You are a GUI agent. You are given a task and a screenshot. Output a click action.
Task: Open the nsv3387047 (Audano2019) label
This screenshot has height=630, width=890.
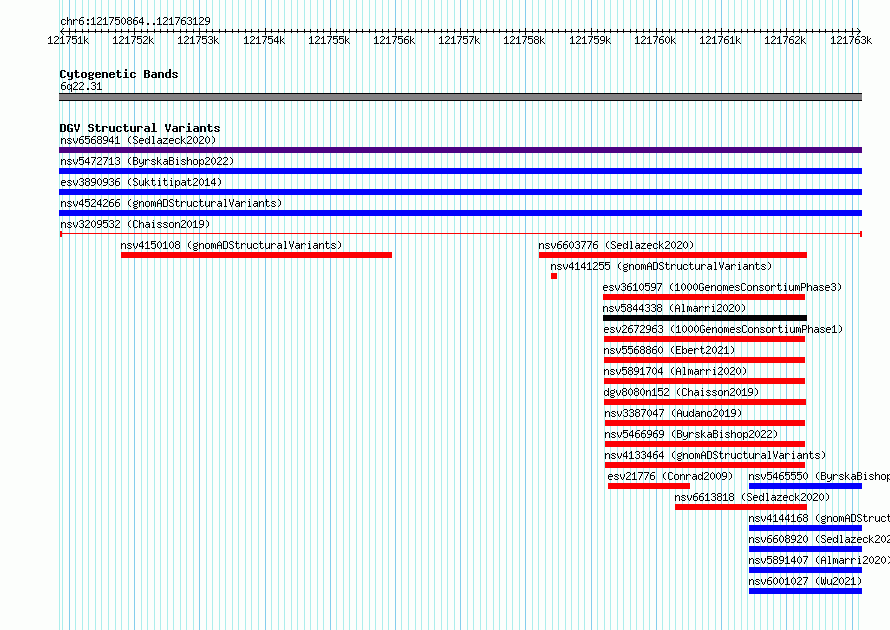[673, 413]
